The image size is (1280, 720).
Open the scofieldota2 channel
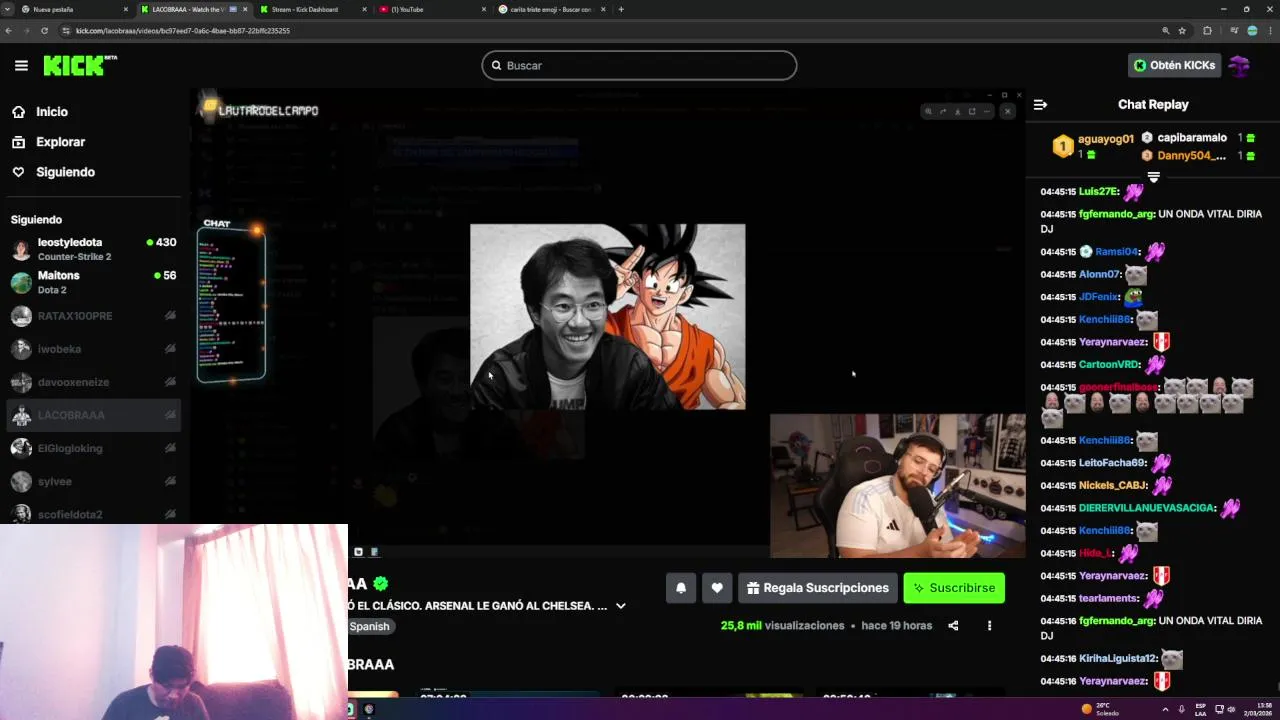point(93,513)
